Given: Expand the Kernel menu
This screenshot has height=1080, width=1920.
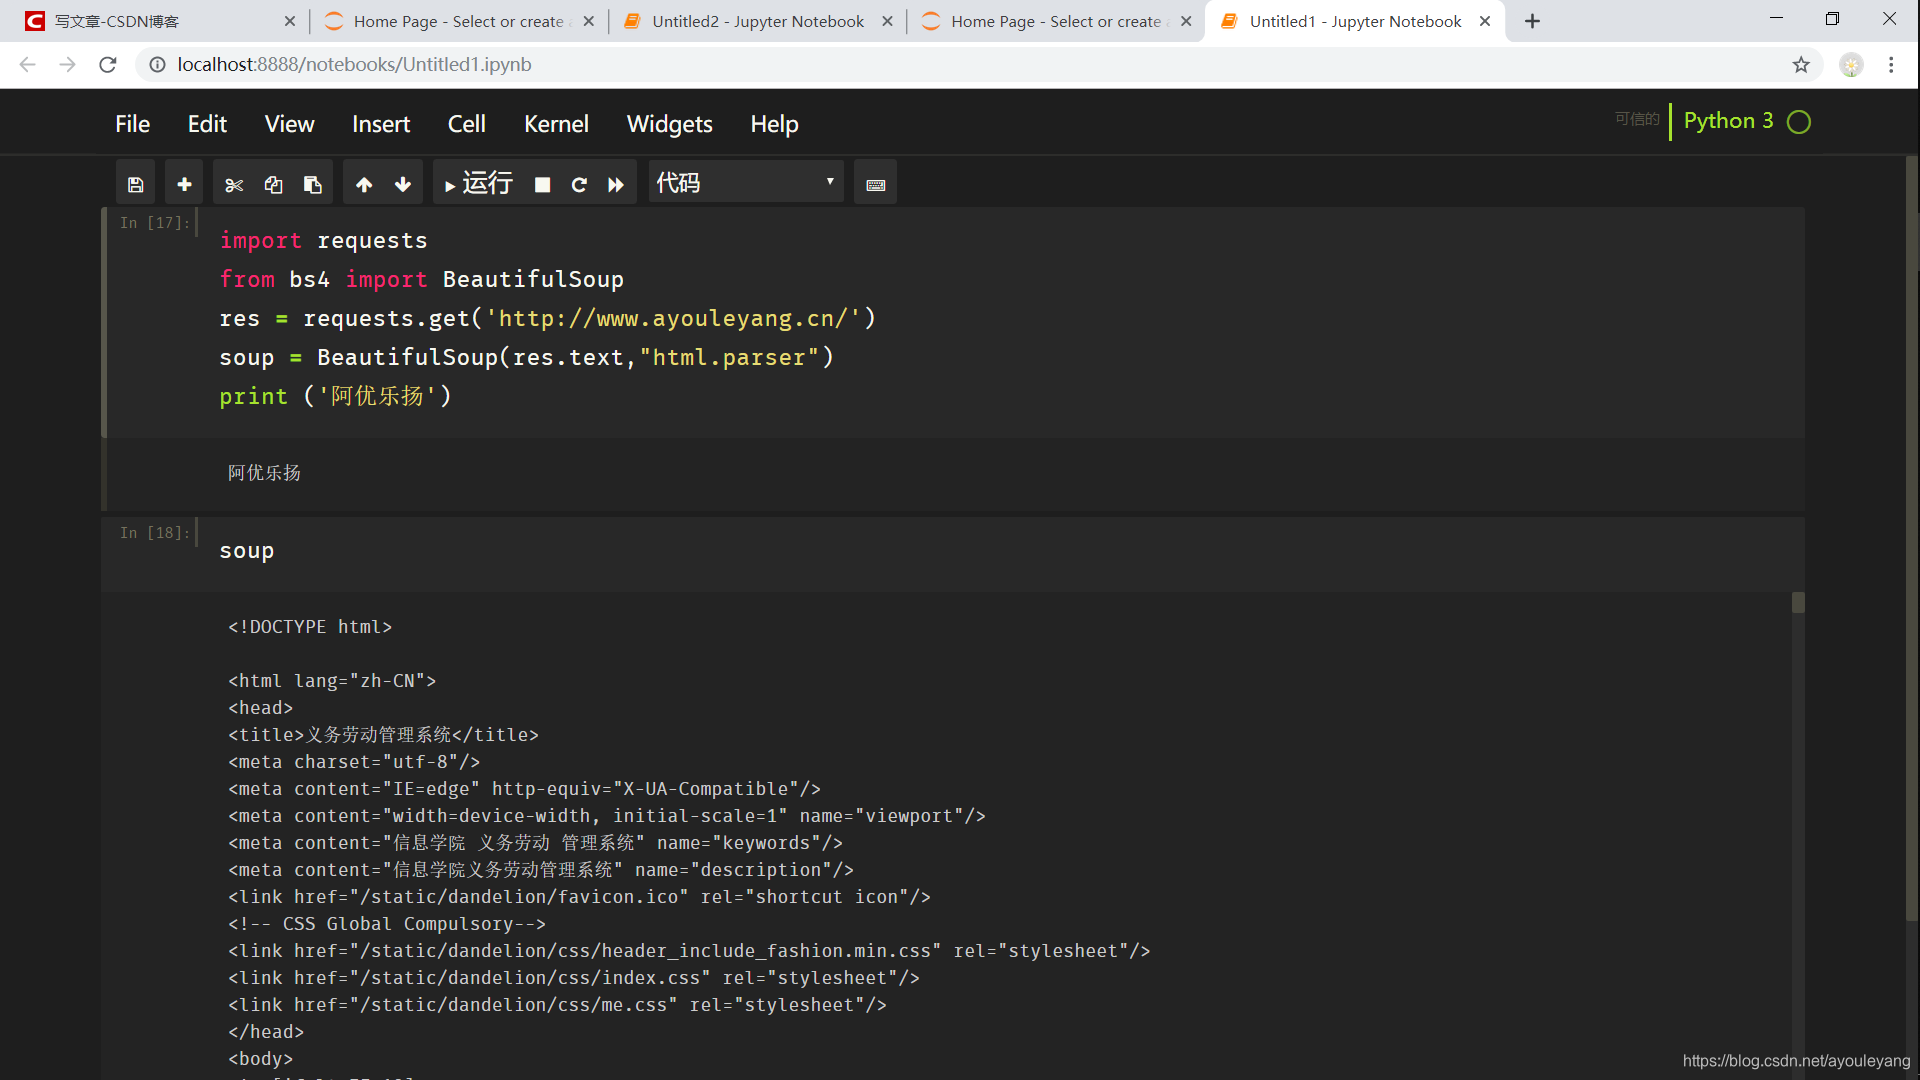Looking at the screenshot, I should [x=555, y=123].
